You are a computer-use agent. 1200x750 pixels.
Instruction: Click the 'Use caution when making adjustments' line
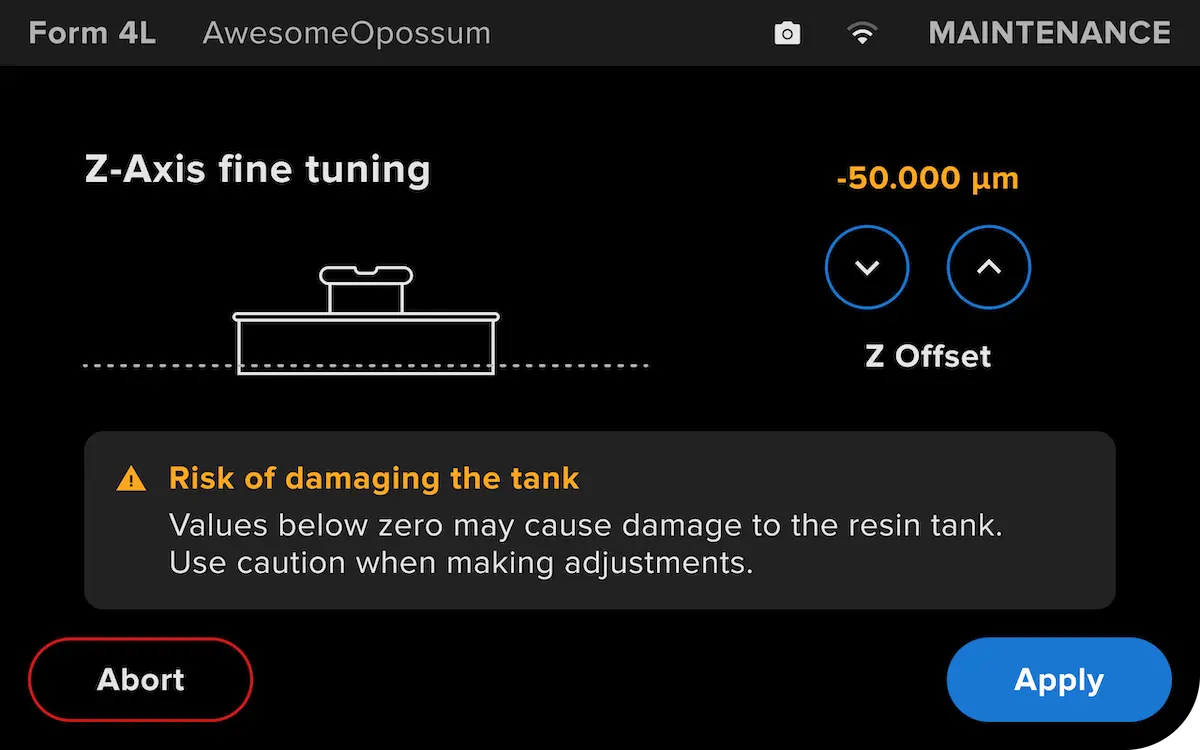pyautogui.click(x=461, y=563)
